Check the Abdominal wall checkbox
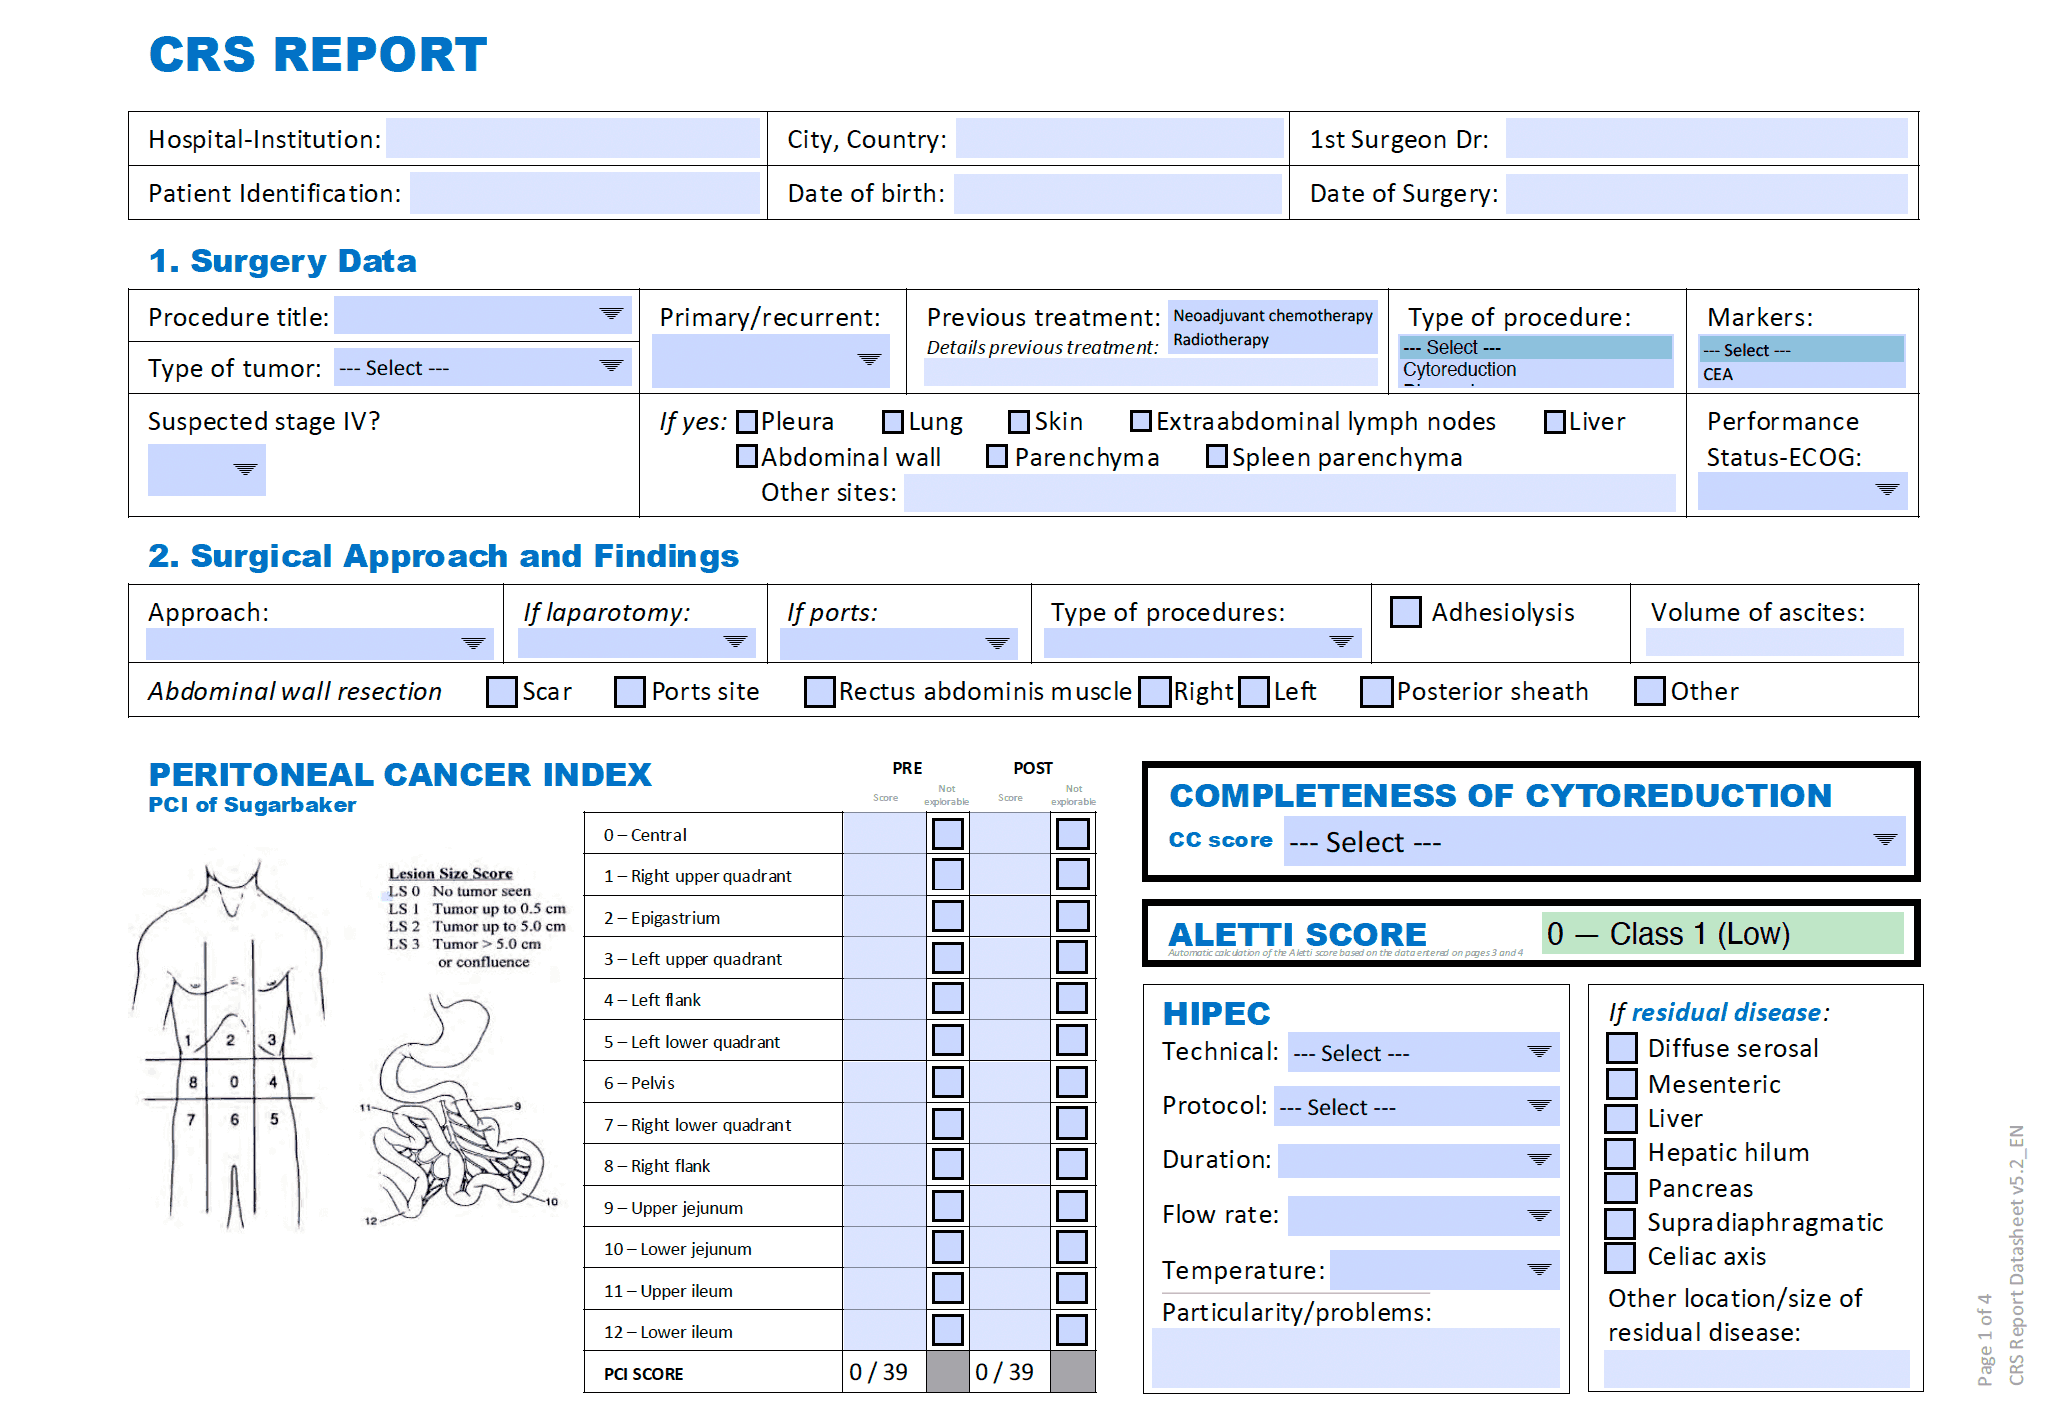This screenshot has width=2046, height=1416. pyautogui.click(x=747, y=457)
